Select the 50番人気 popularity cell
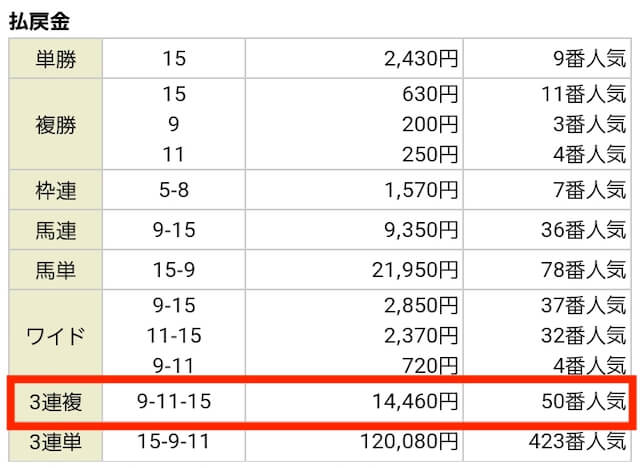640x468 pixels. [x=584, y=401]
